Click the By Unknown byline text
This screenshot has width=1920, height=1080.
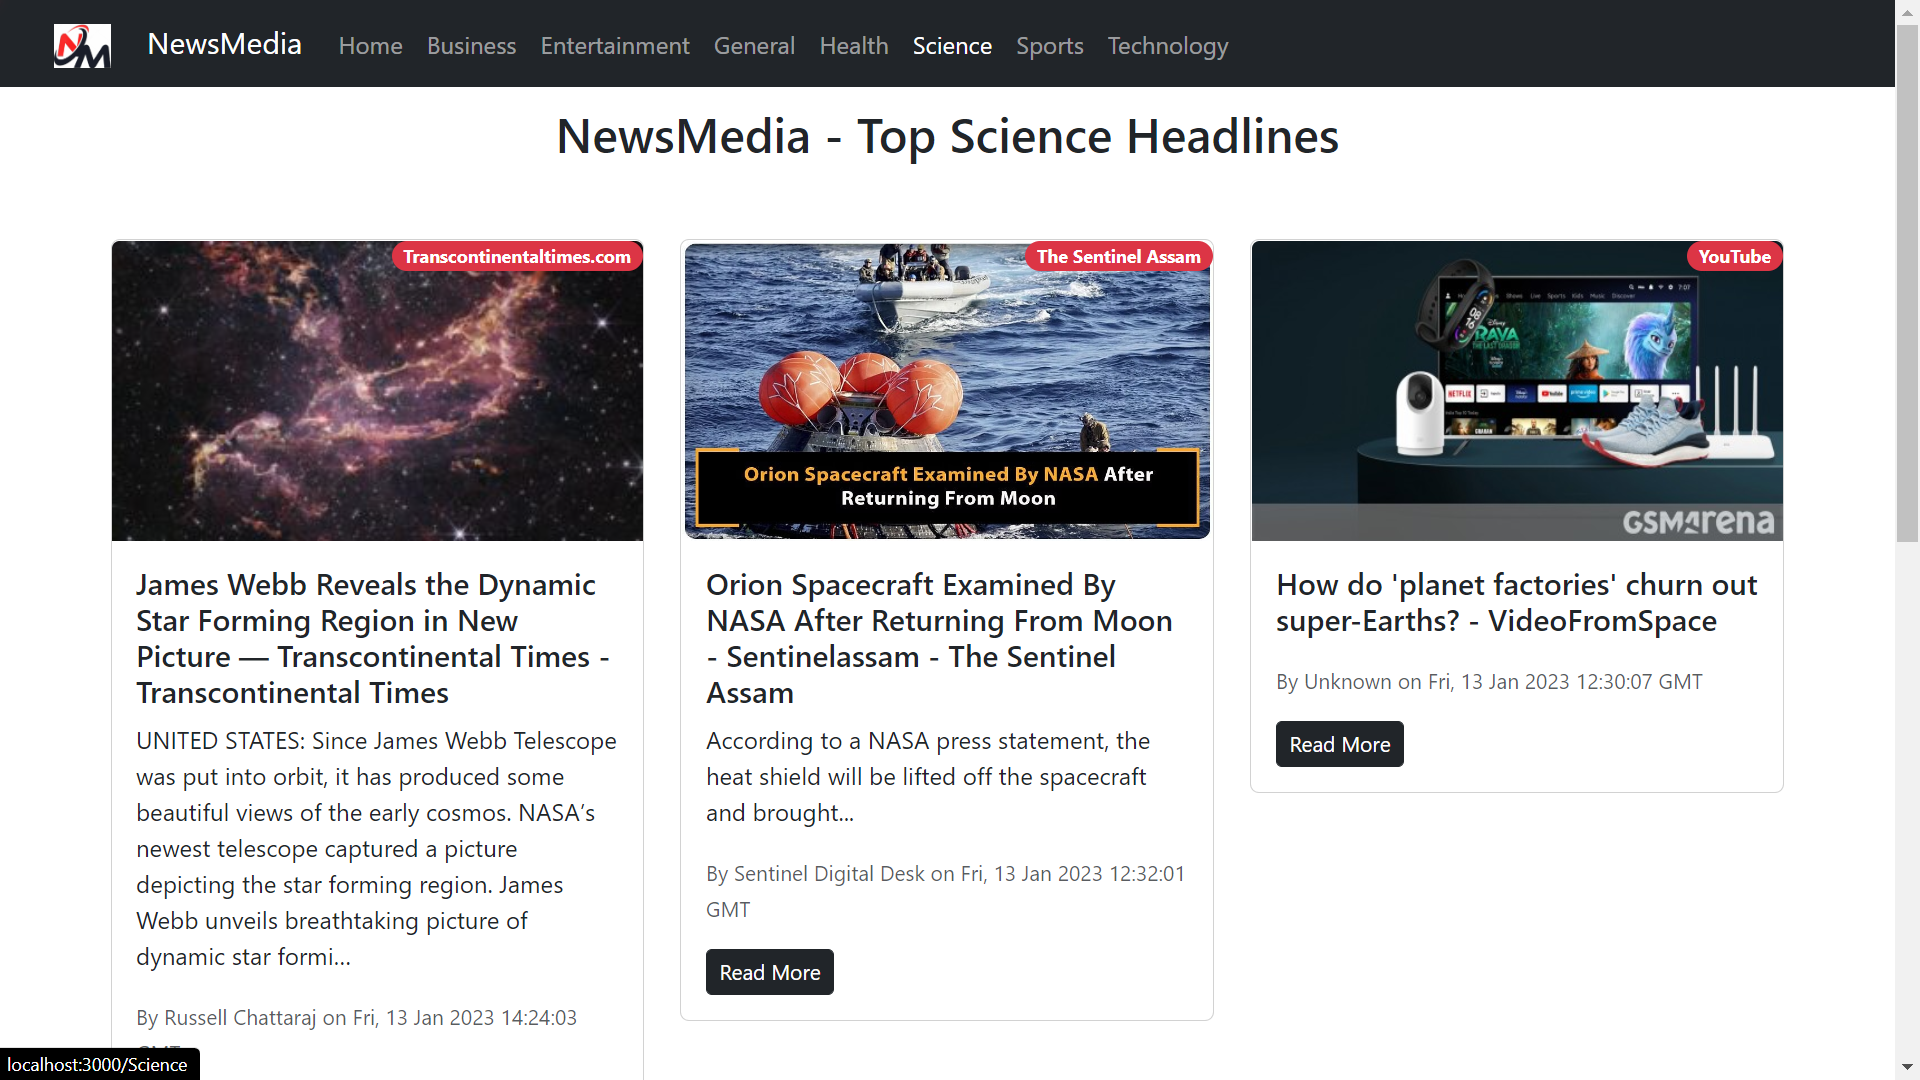click(1489, 682)
